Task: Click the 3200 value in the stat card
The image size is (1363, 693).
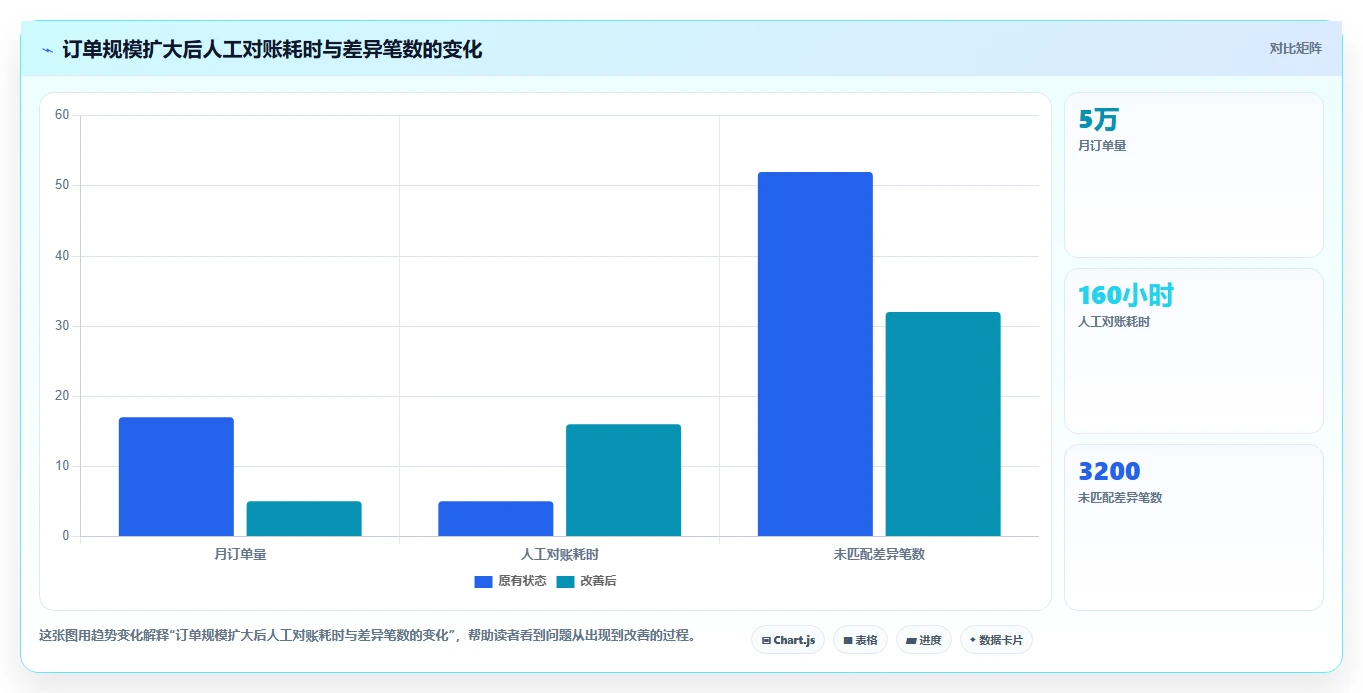Action: pos(1109,471)
